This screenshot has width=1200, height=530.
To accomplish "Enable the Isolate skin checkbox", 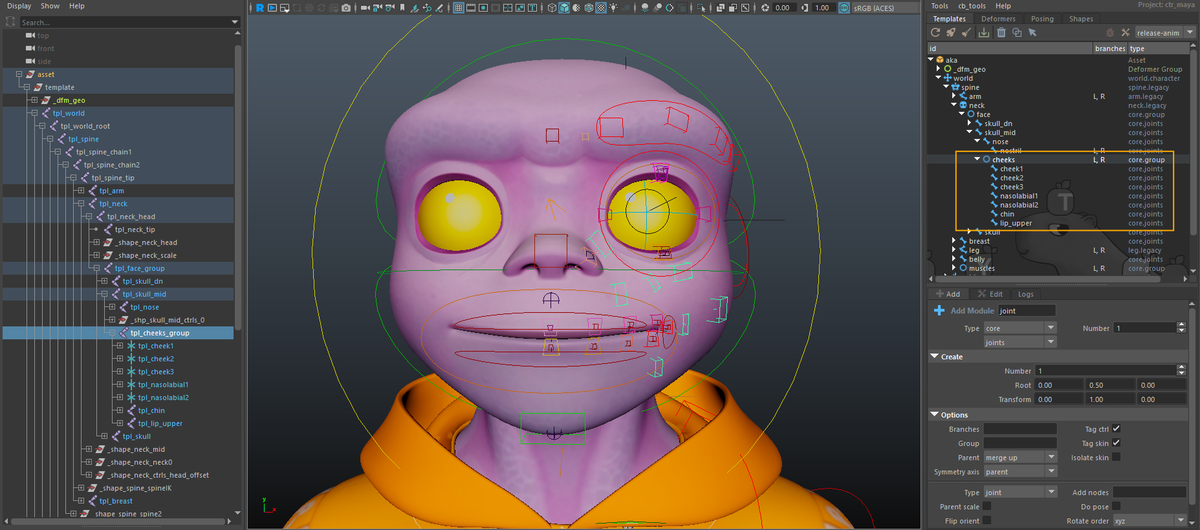I will tap(1116, 457).
